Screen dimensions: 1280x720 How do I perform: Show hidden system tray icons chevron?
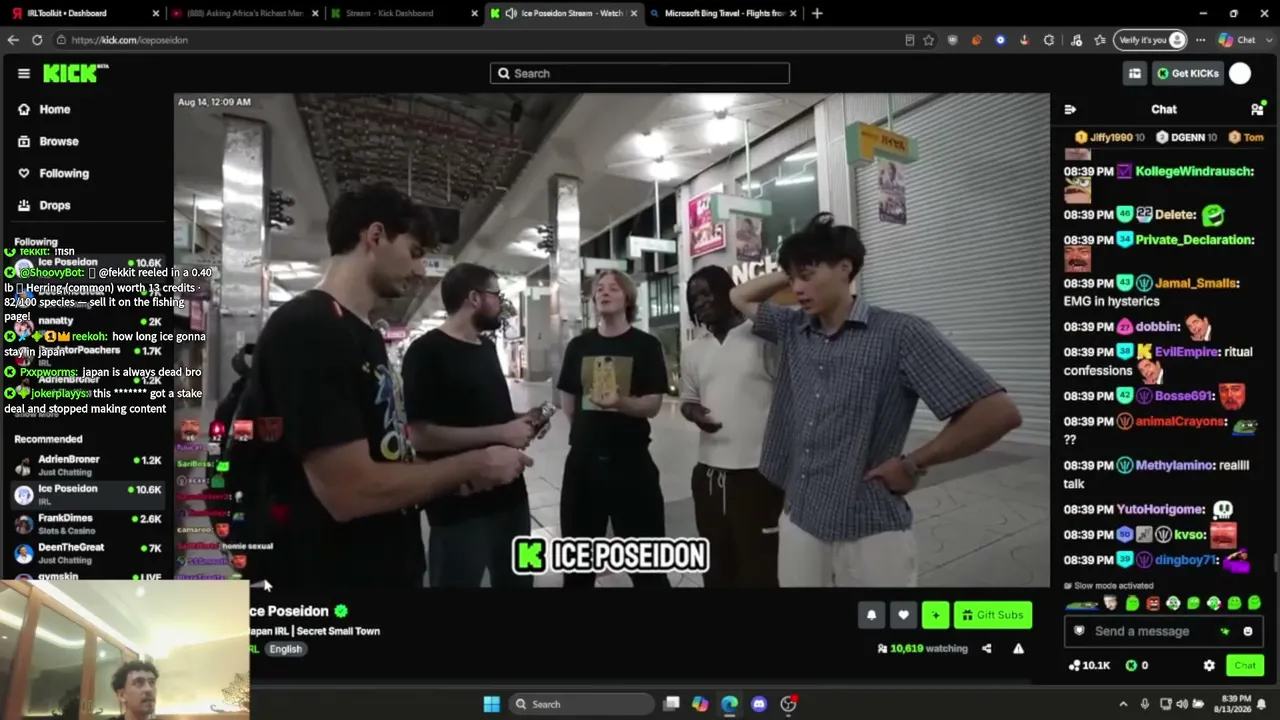click(1123, 704)
